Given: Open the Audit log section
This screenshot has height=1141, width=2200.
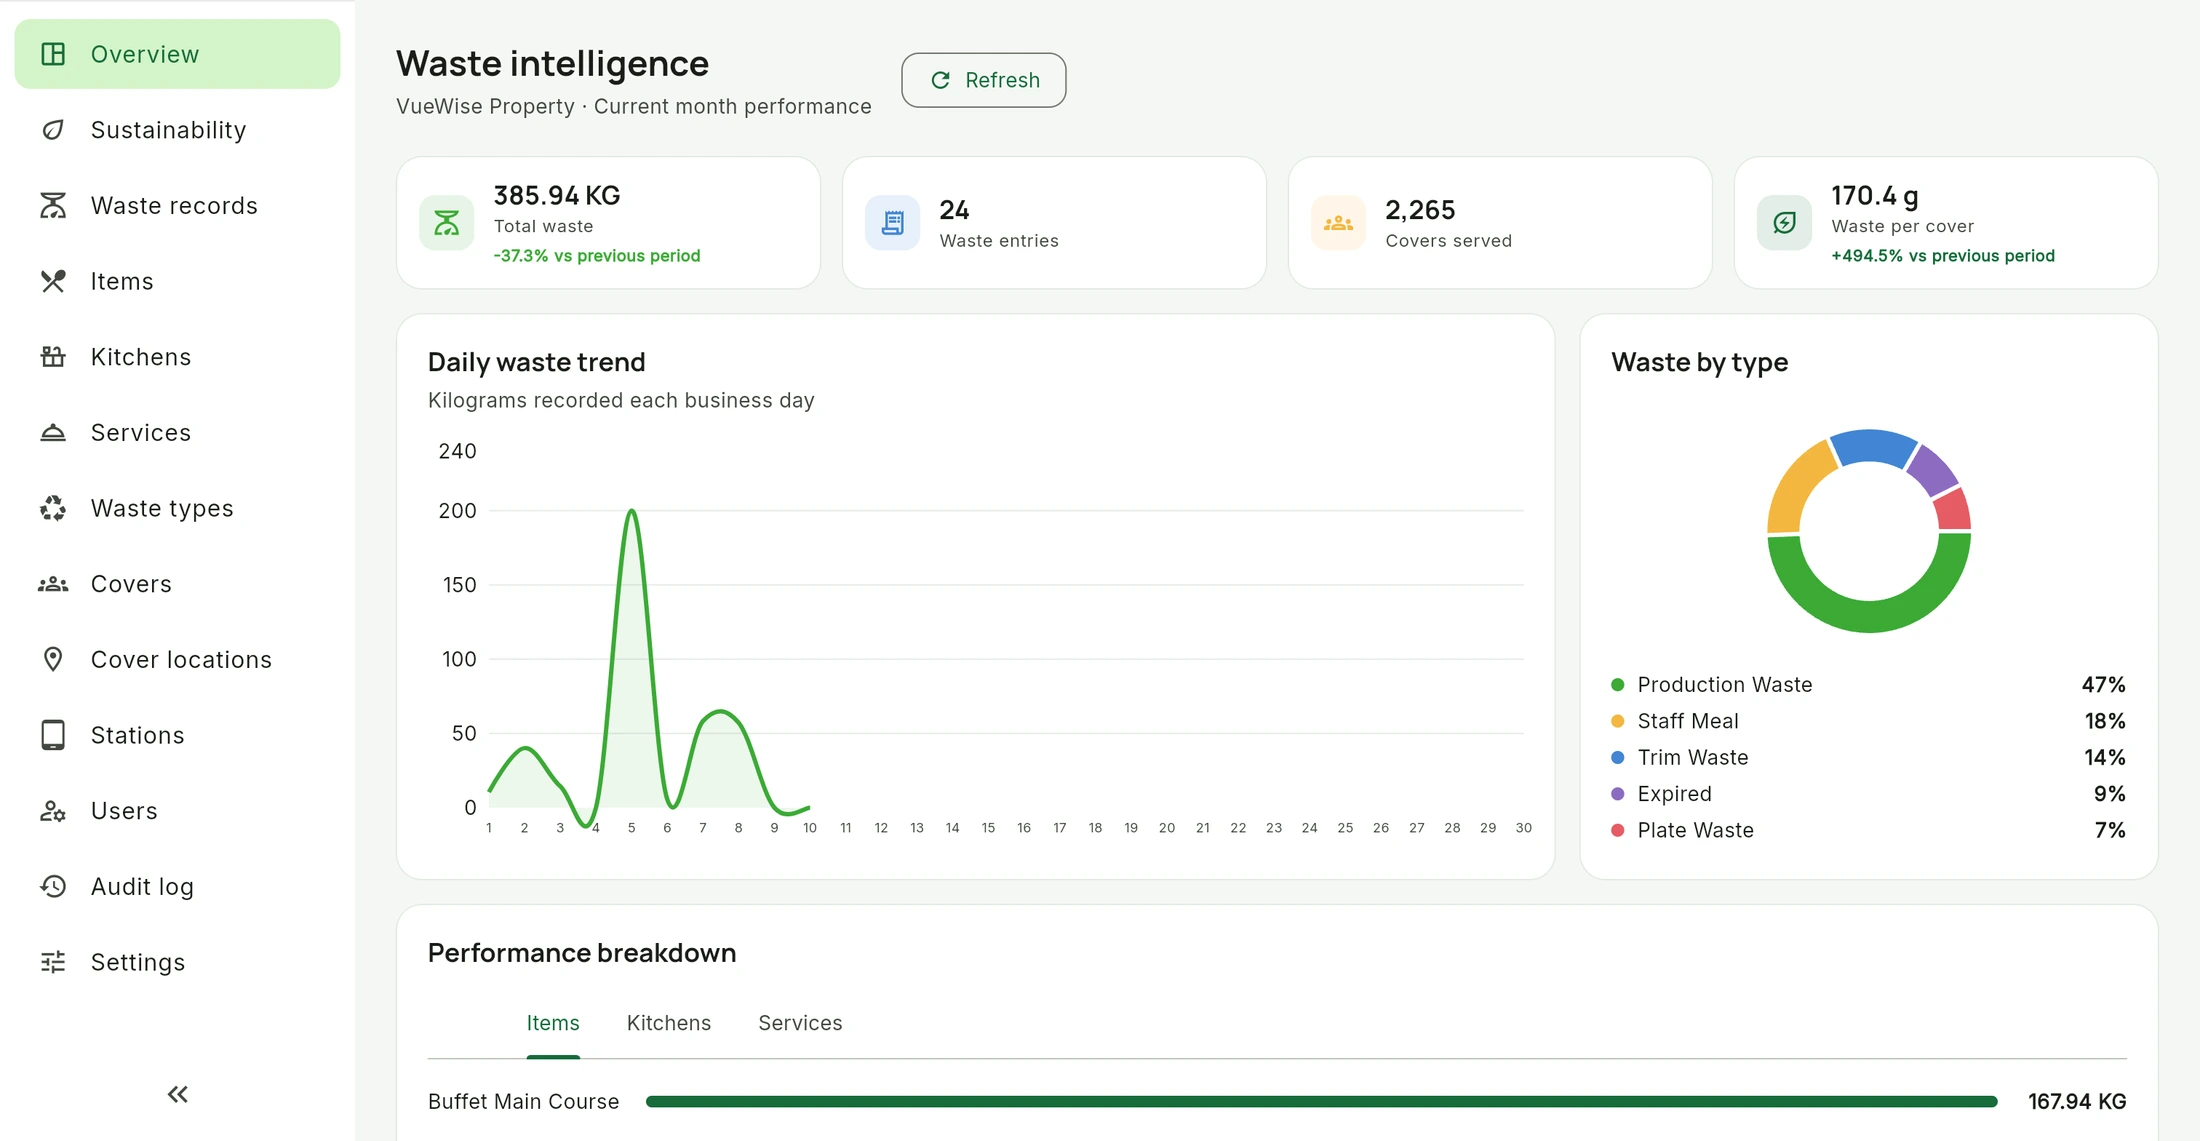Looking at the screenshot, I should click(x=177, y=886).
